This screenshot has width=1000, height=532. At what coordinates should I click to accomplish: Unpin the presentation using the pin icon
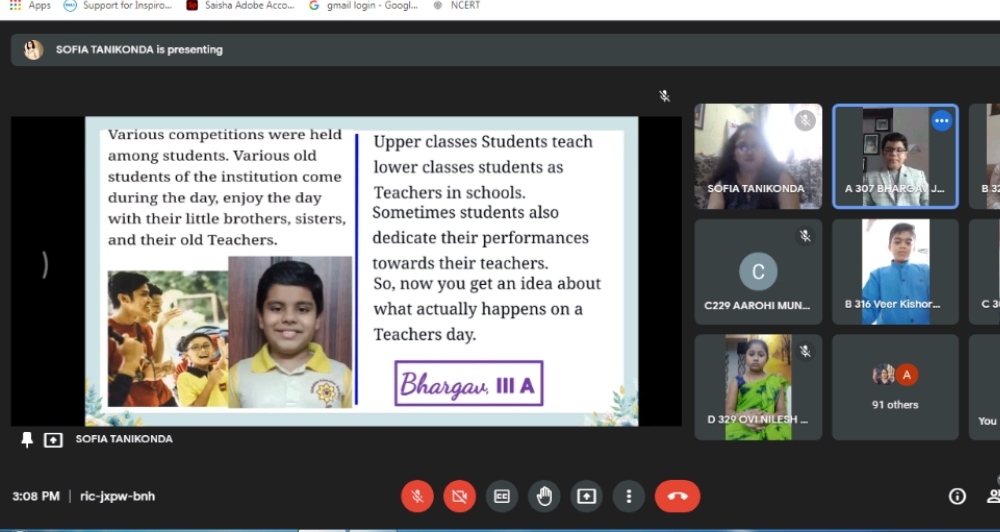27,440
